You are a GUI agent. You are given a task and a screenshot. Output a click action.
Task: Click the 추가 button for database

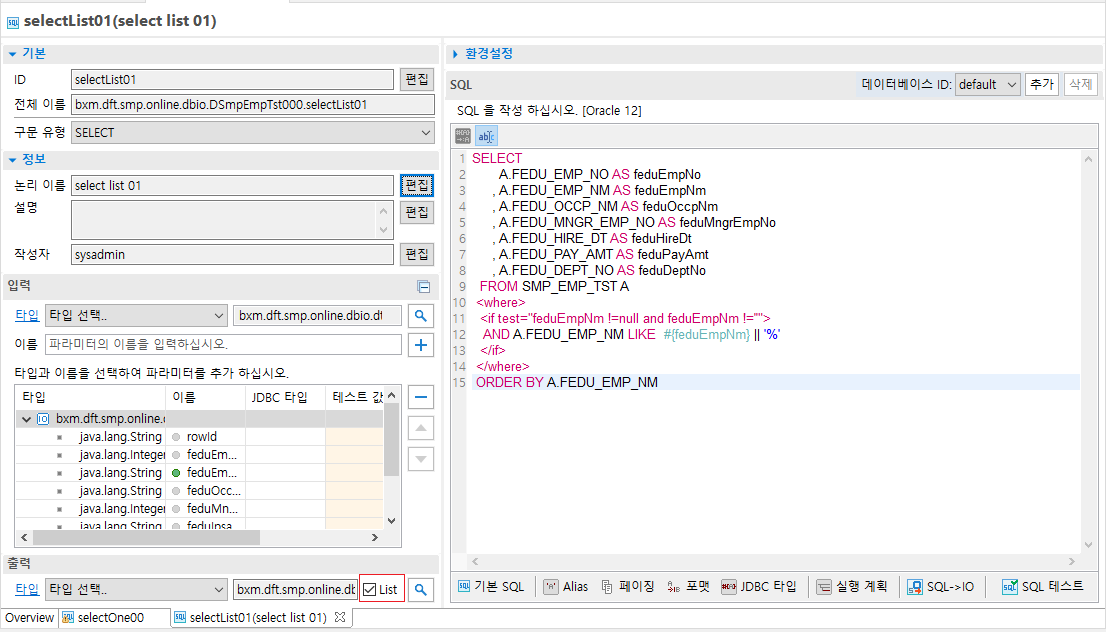1041,85
